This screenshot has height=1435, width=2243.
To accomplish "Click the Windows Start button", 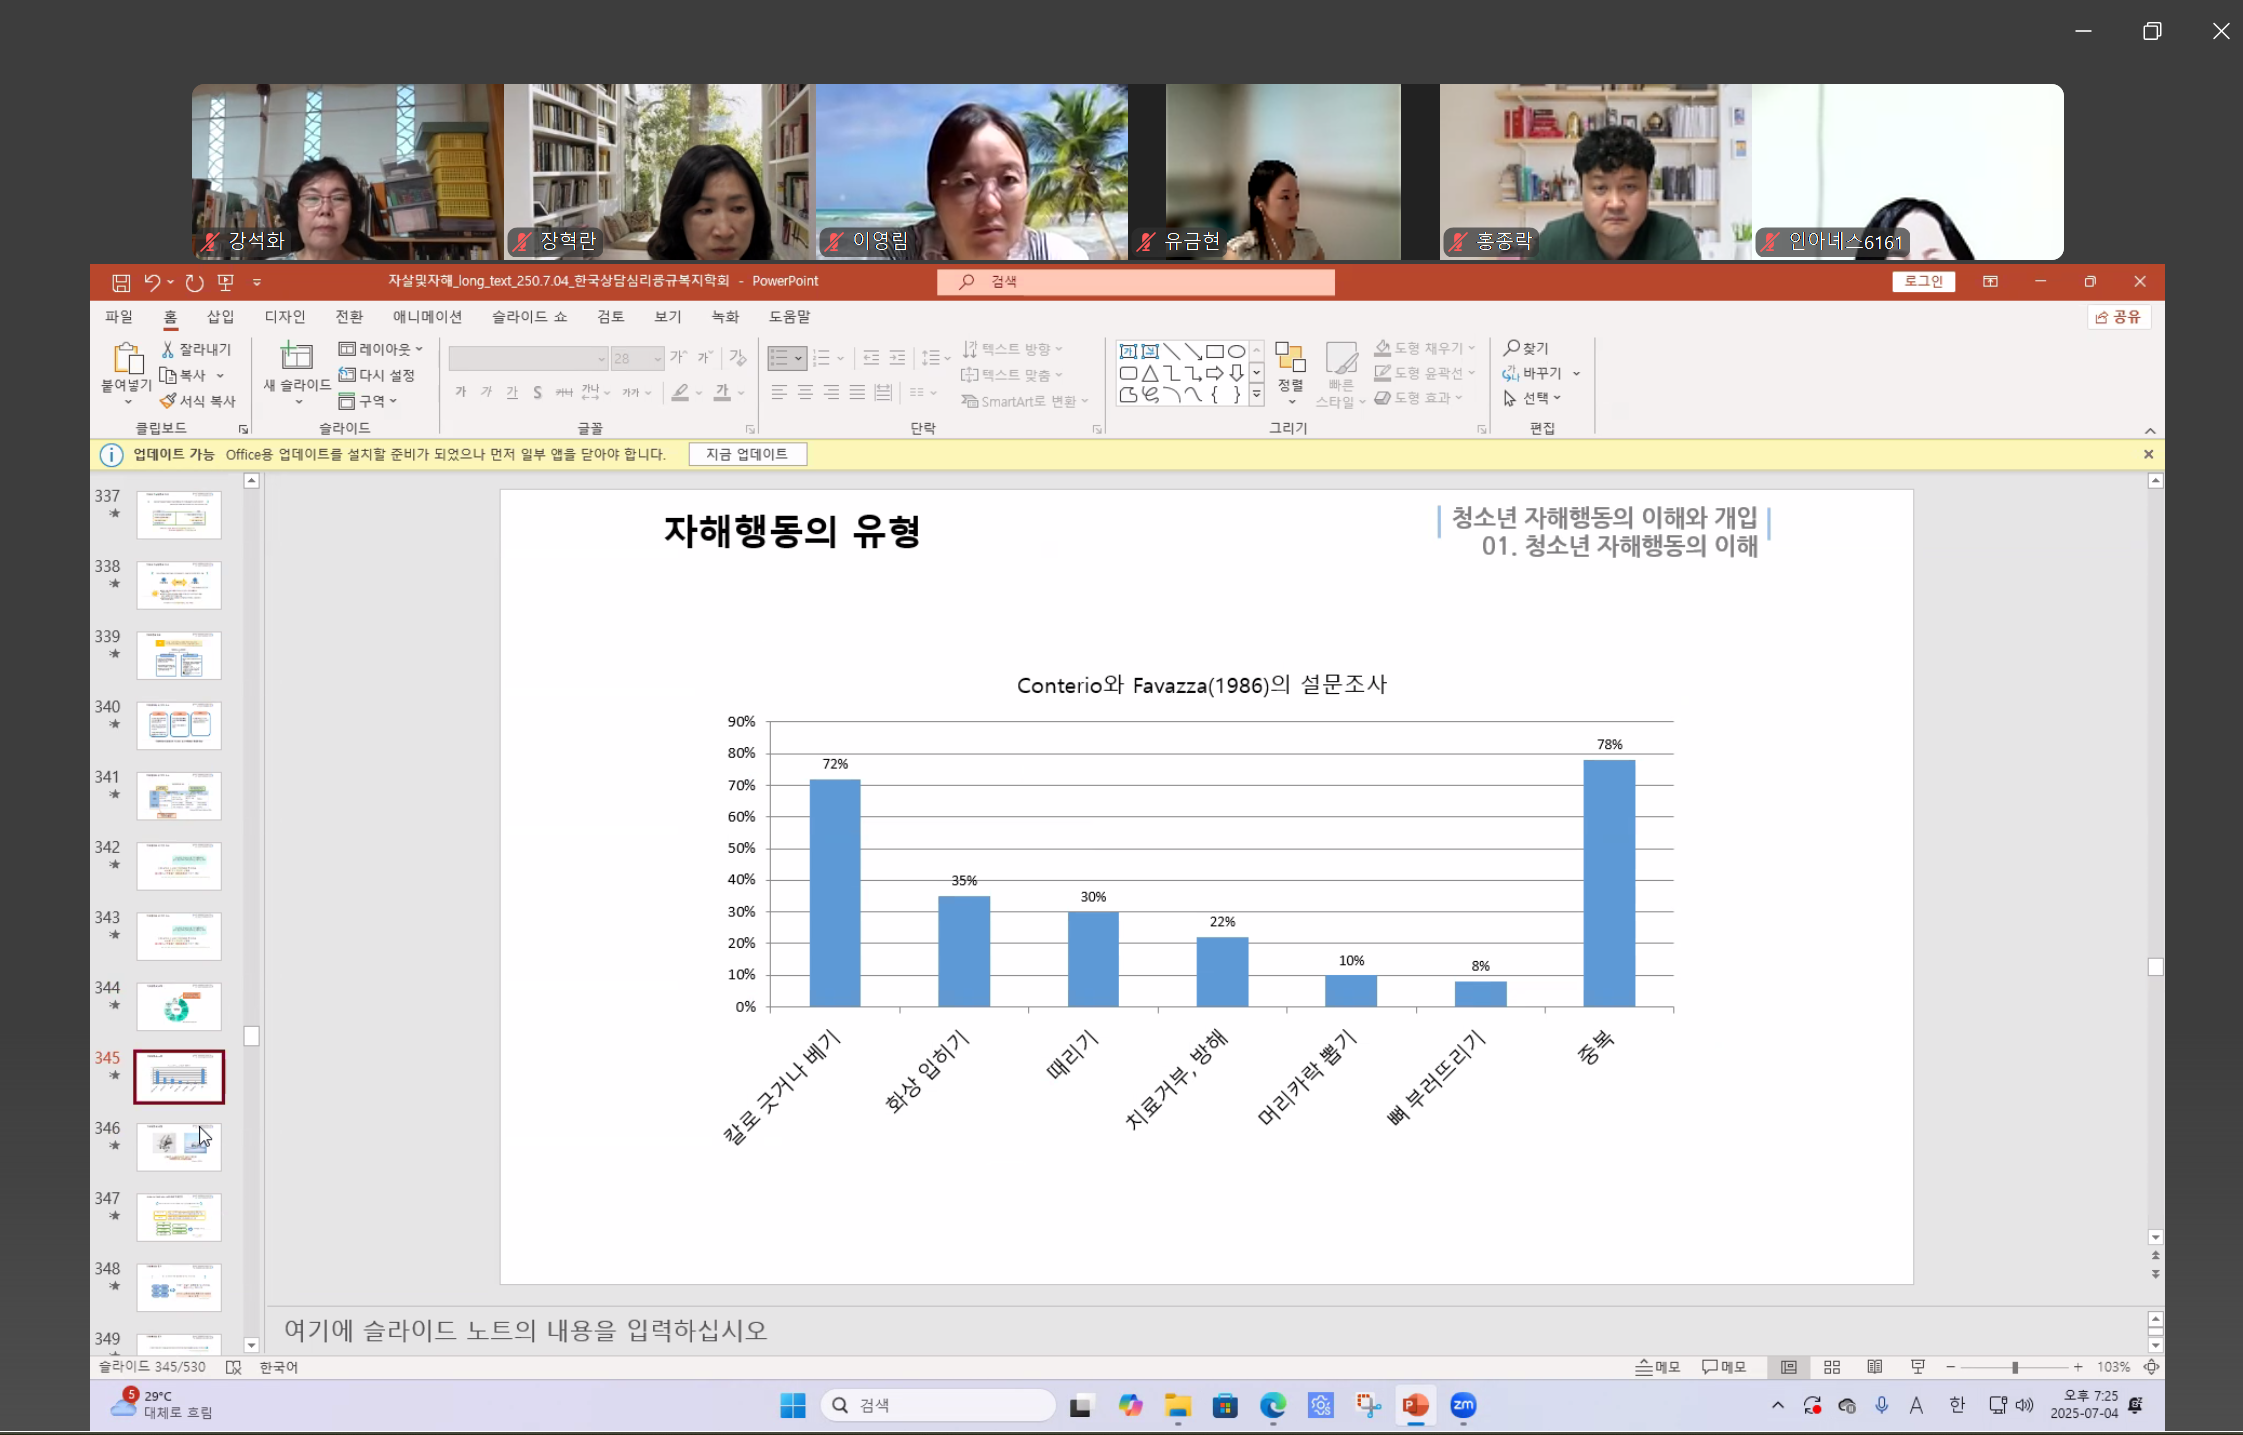I will (x=792, y=1406).
